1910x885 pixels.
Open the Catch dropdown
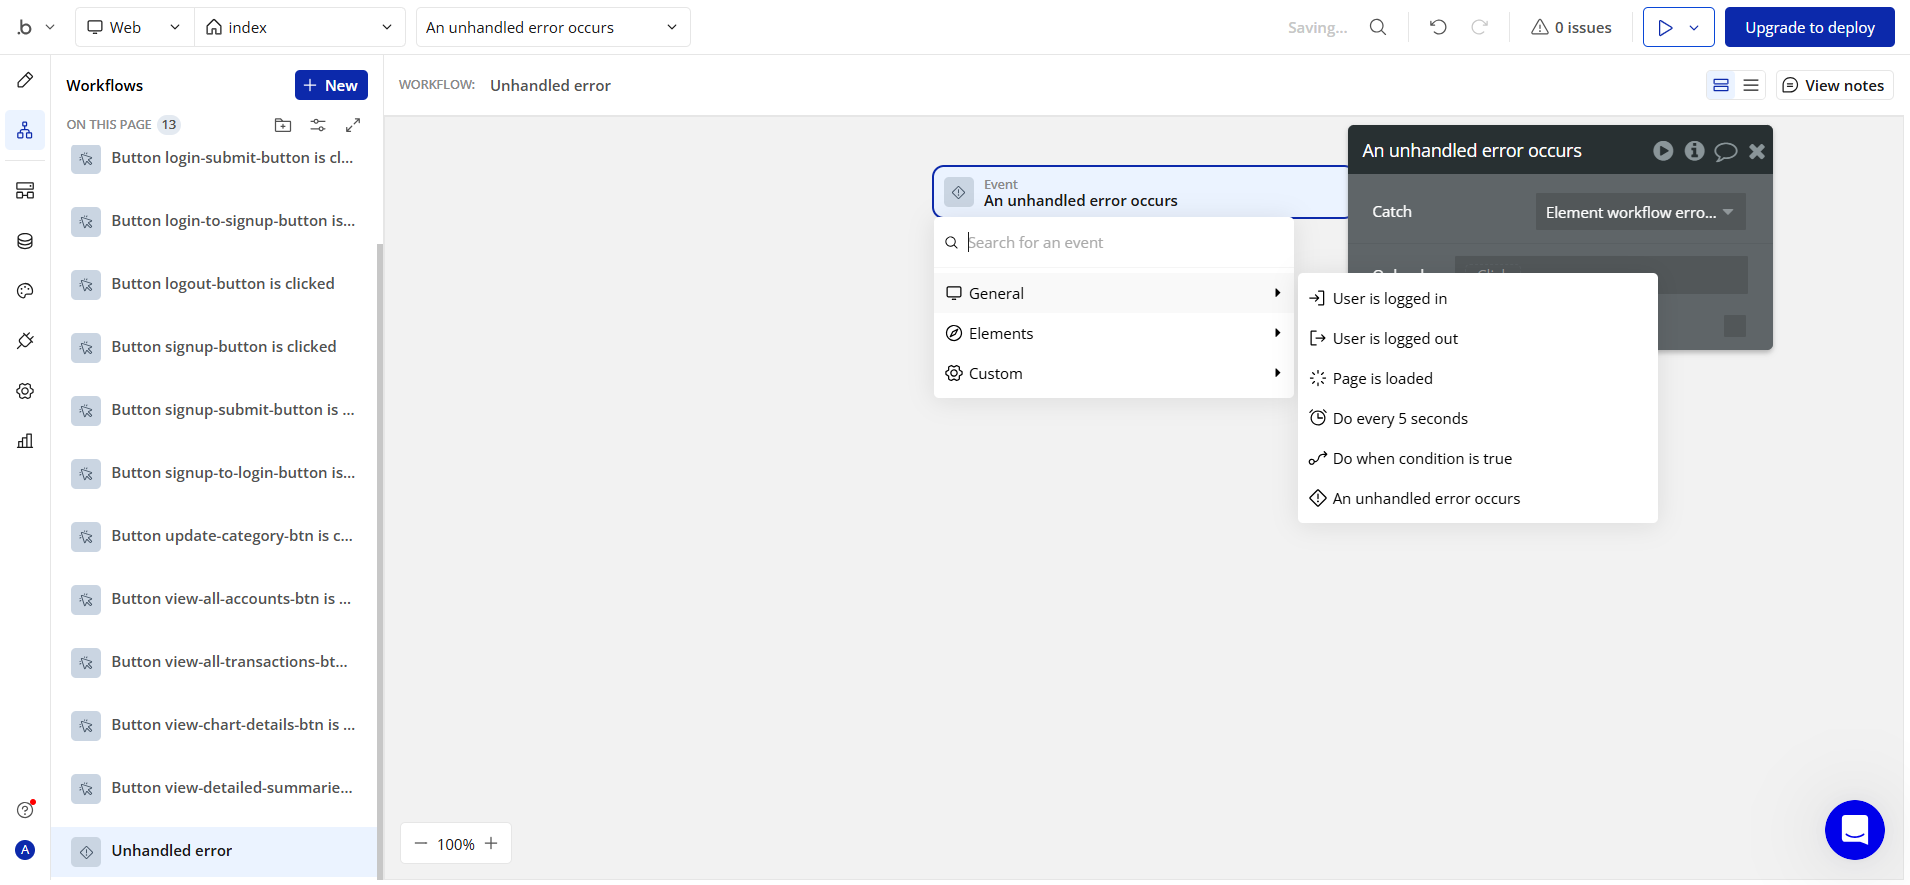click(1640, 212)
